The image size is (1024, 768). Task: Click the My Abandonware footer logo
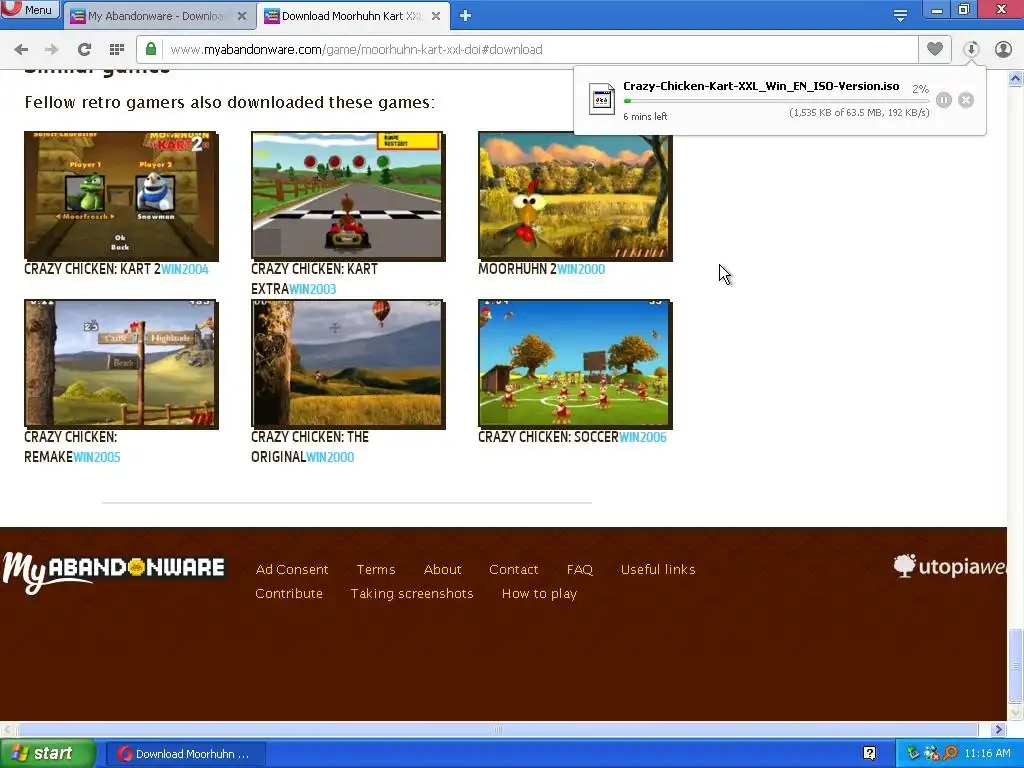[114, 571]
